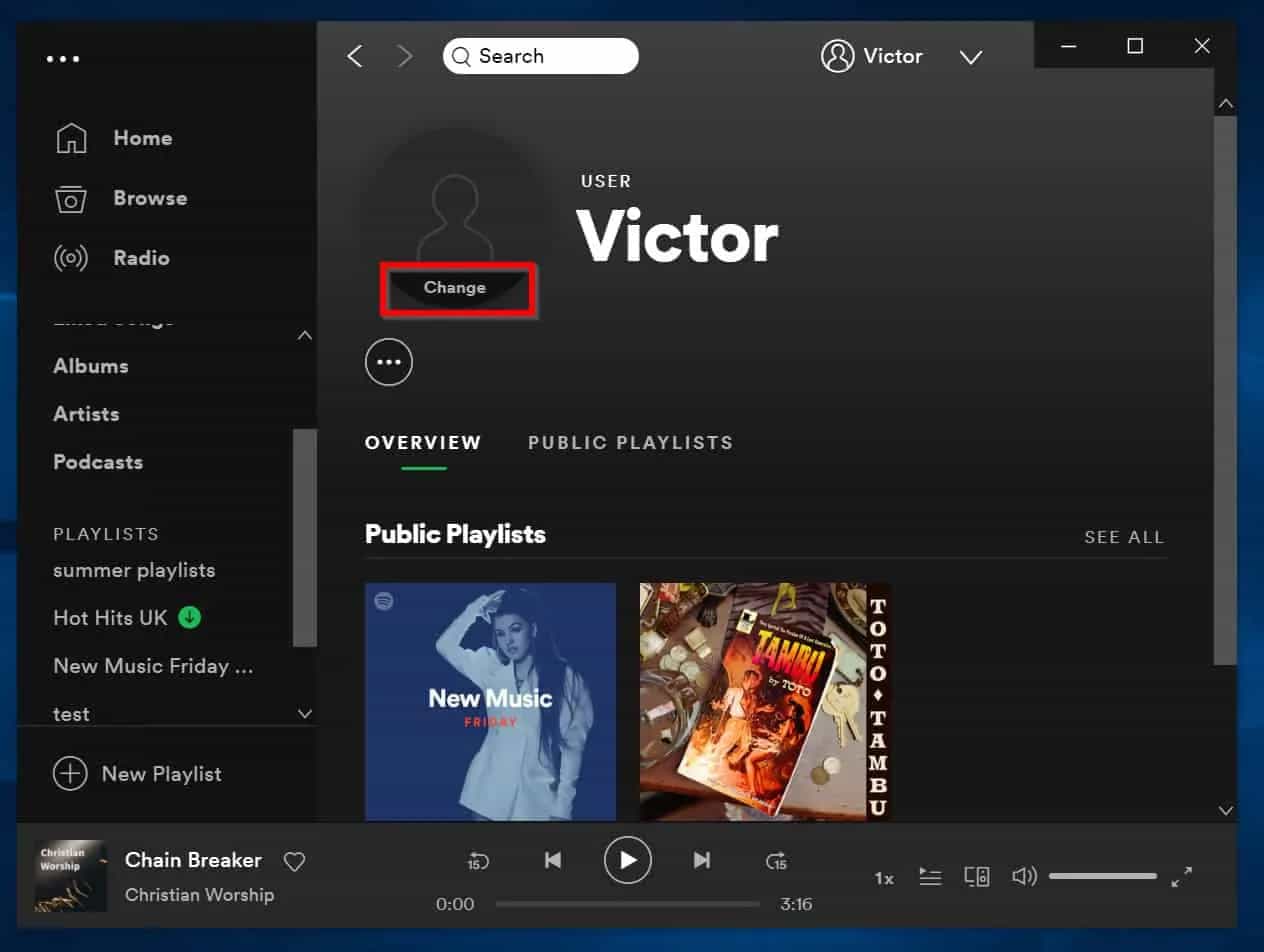Adjust the volume slider
This screenshot has width=1264, height=952.
(1103, 877)
